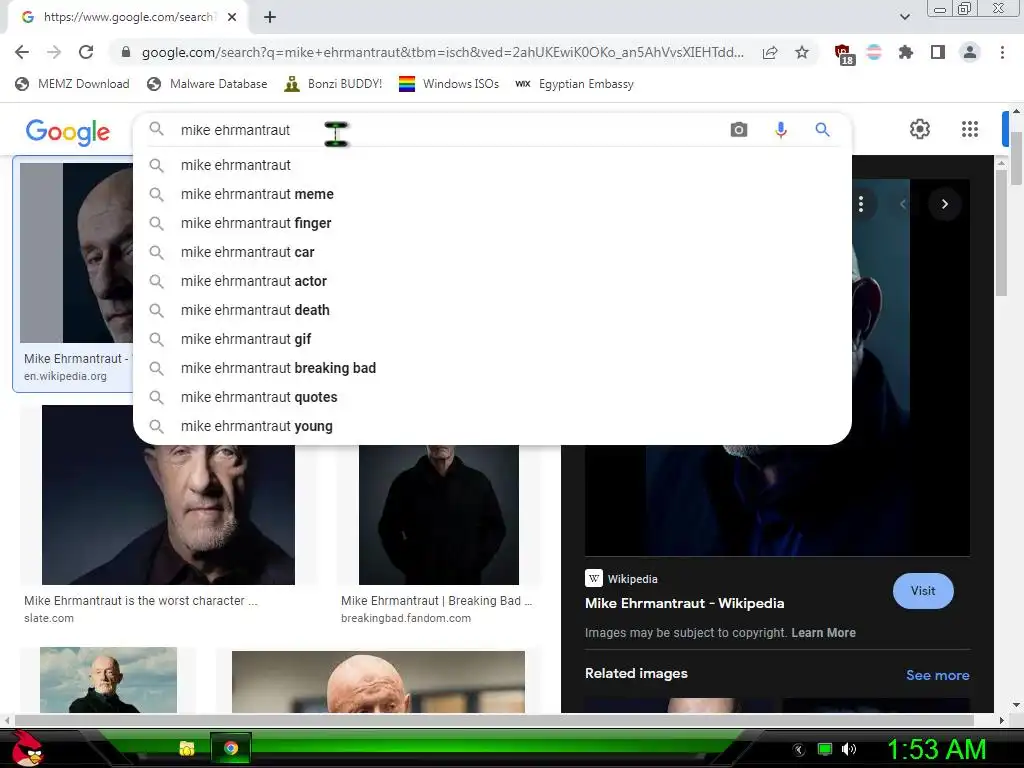1024x768 pixels.
Task: Choose 'mike ehrmantraut death' suggestion
Action: [x=492, y=310]
